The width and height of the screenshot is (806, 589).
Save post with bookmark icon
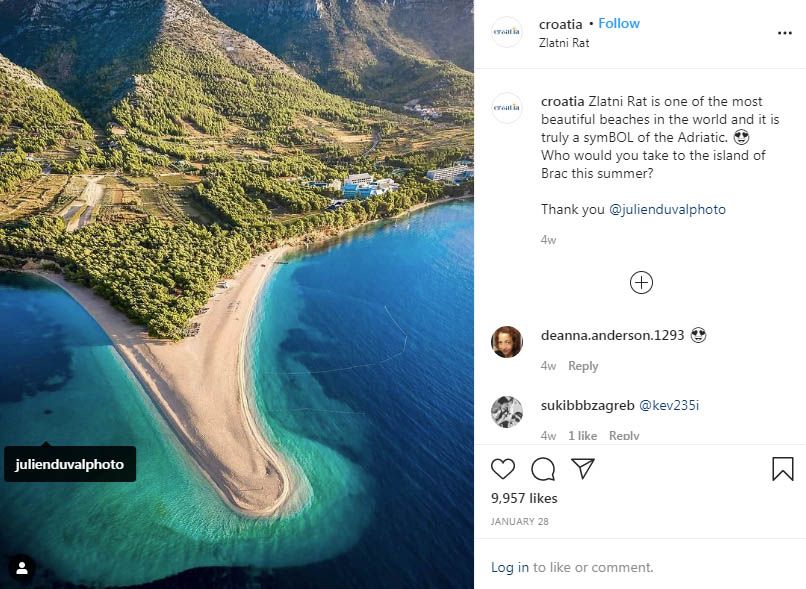click(x=782, y=469)
